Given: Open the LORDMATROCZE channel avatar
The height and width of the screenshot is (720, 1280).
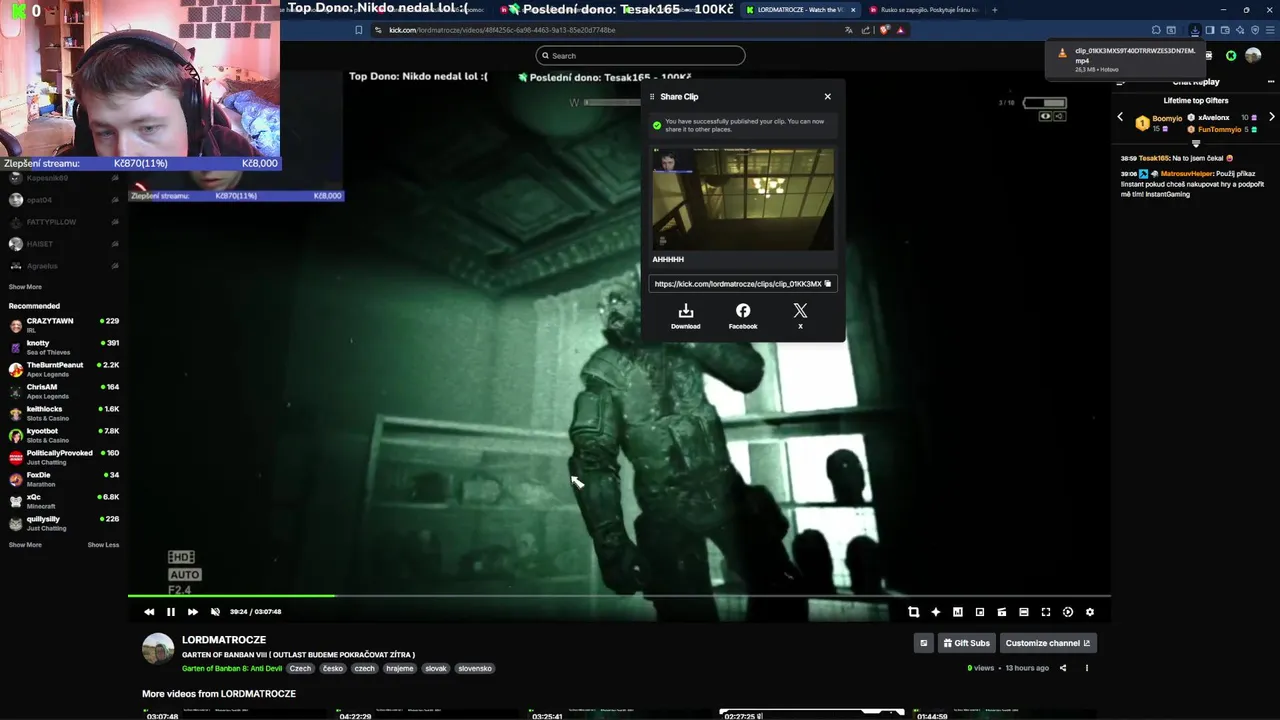Looking at the screenshot, I should click(x=158, y=649).
